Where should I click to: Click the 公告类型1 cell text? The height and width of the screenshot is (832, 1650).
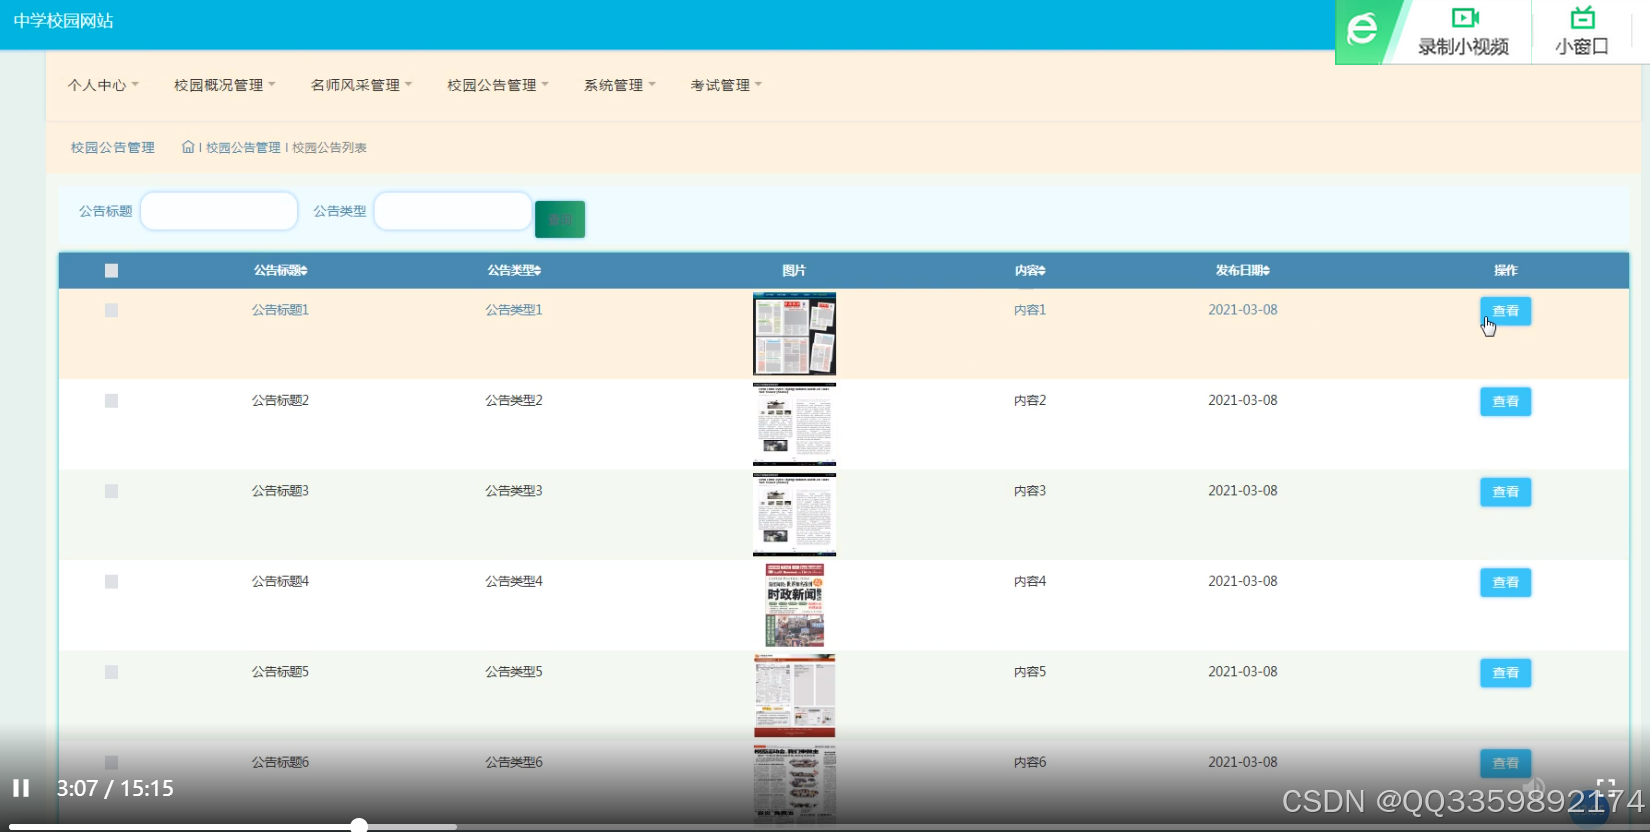coord(514,310)
